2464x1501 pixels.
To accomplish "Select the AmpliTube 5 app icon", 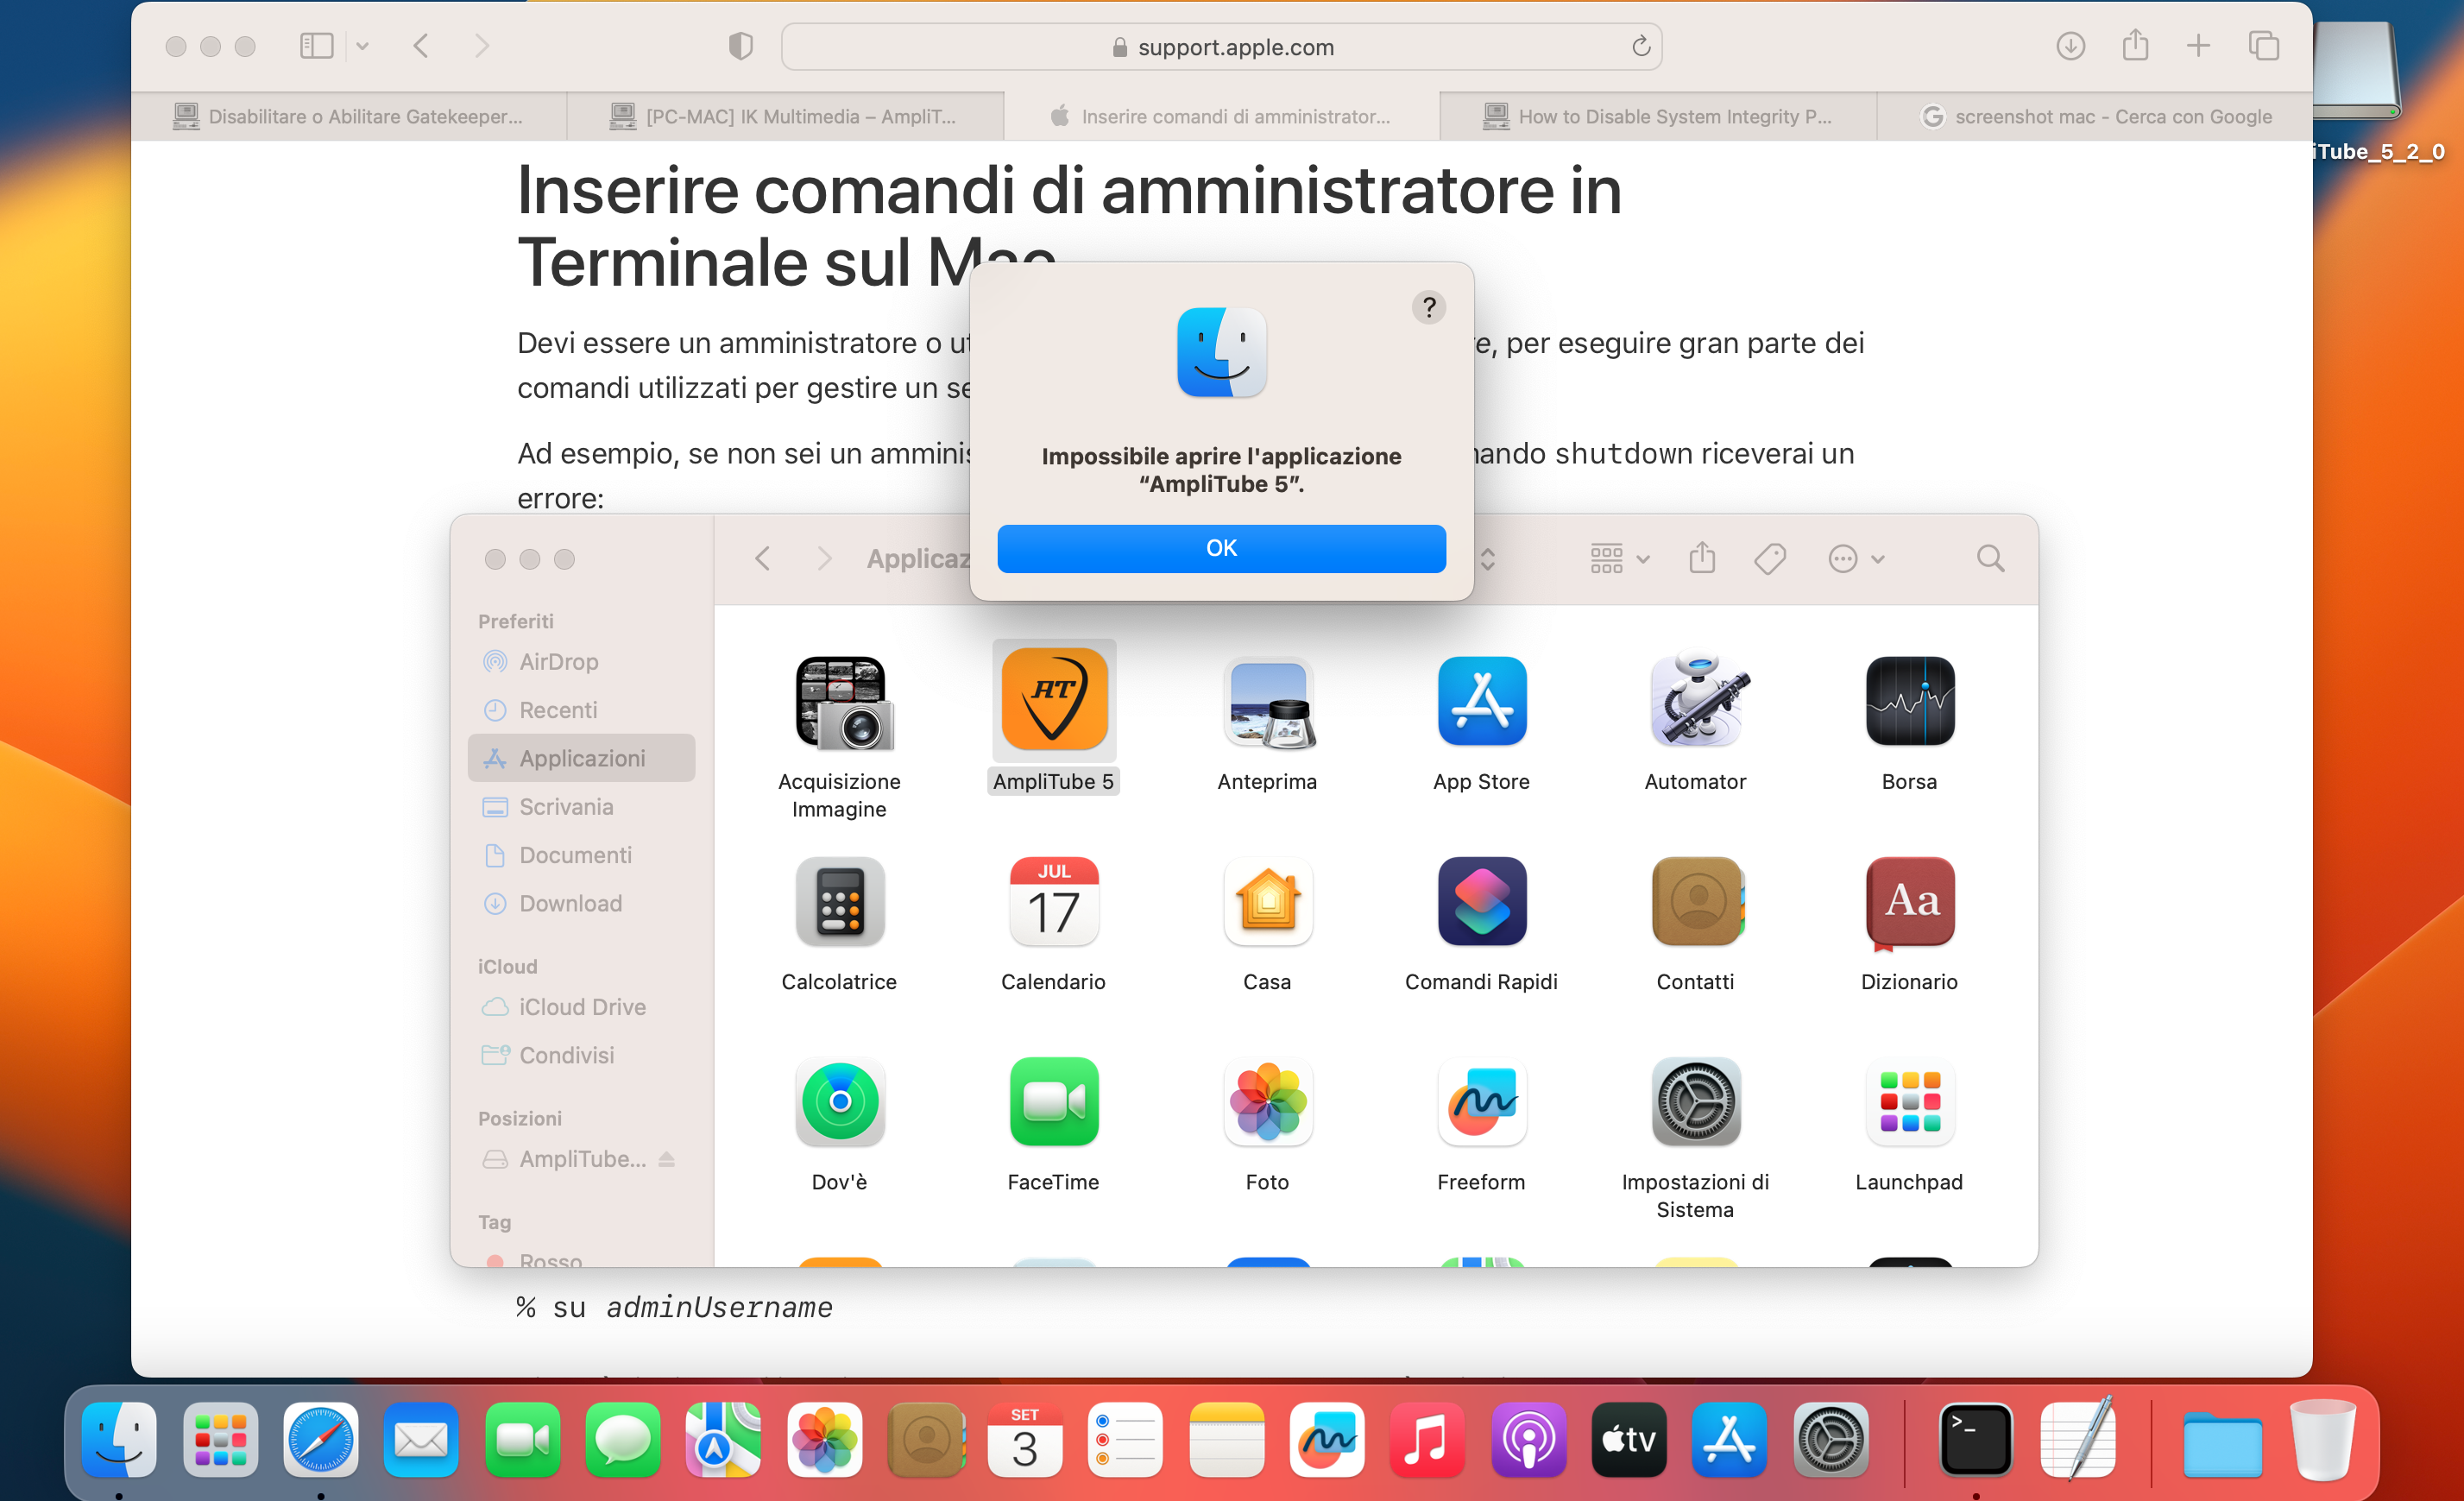I will (x=1054, y=700).
